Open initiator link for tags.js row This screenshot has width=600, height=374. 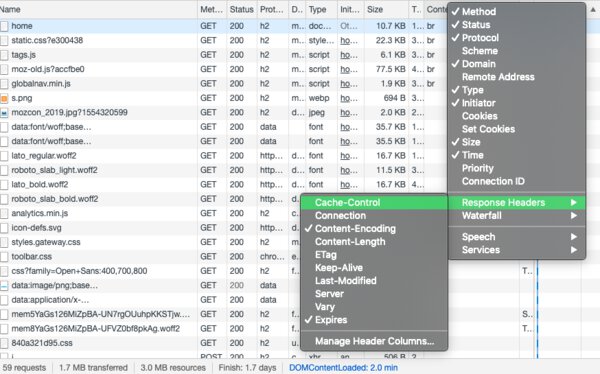point(349,55)
